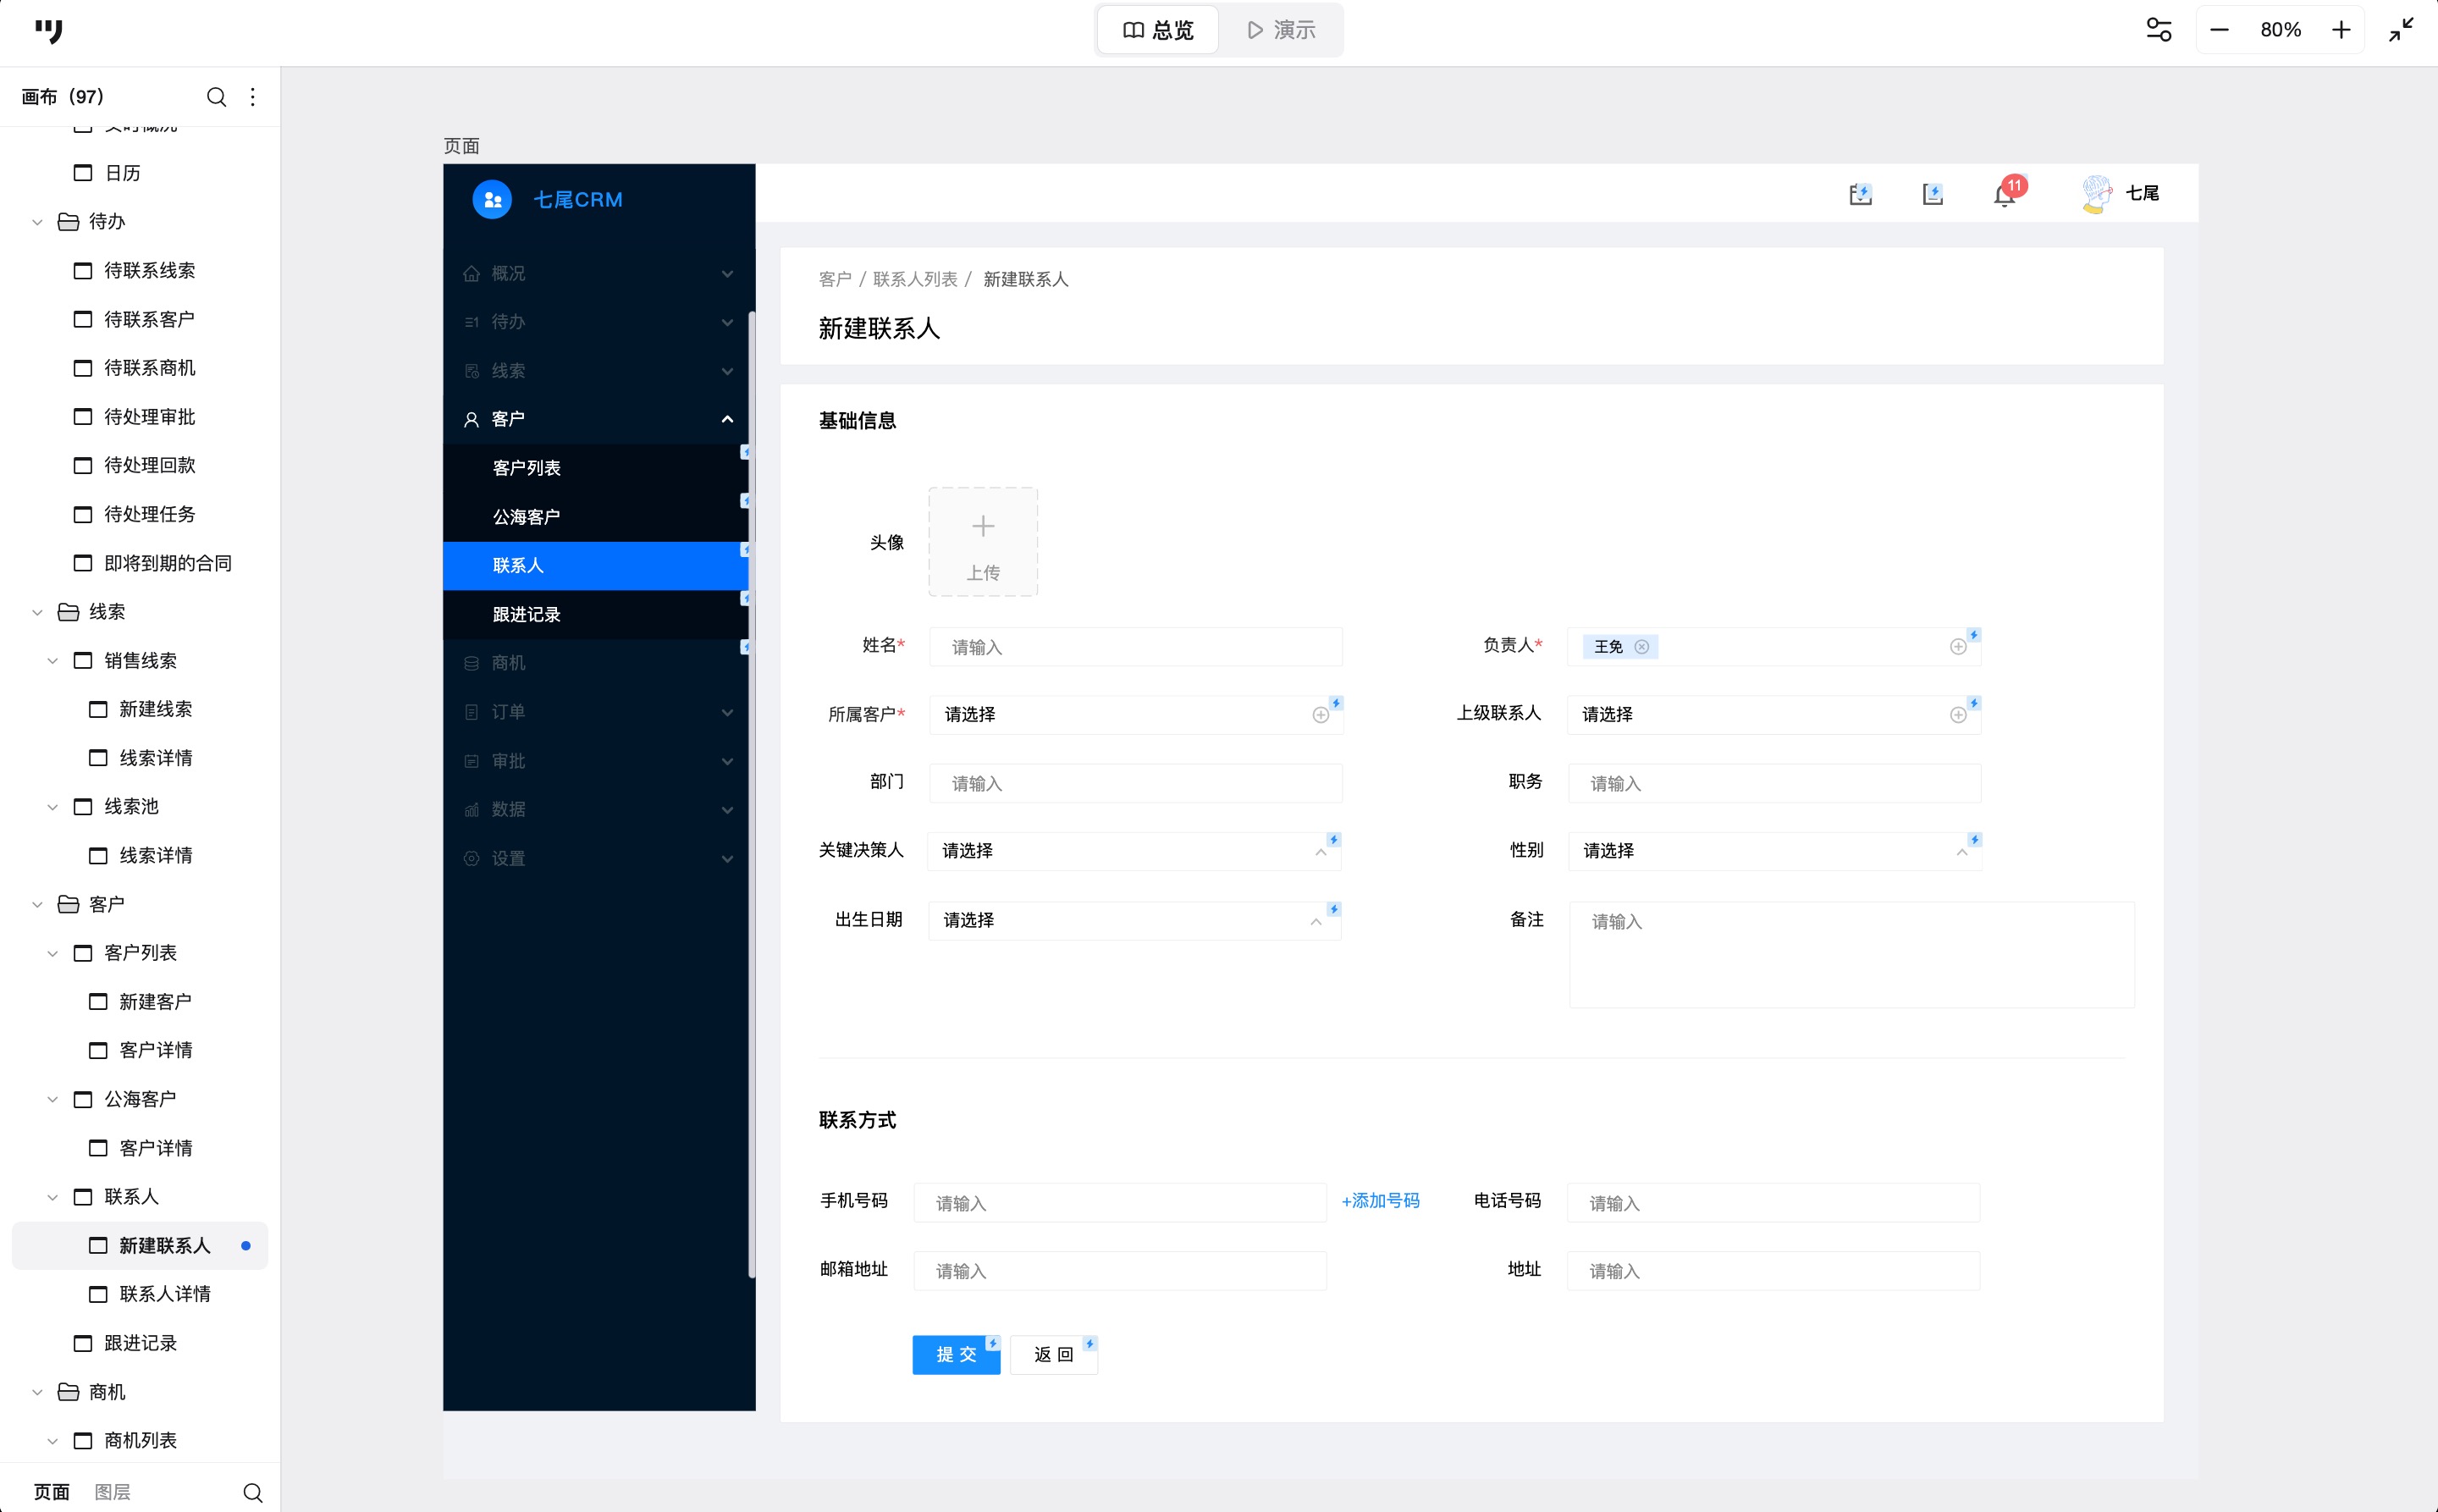Select 联系人详情 page in tree
The image size is (2438, 1512).
[165, 1294]
